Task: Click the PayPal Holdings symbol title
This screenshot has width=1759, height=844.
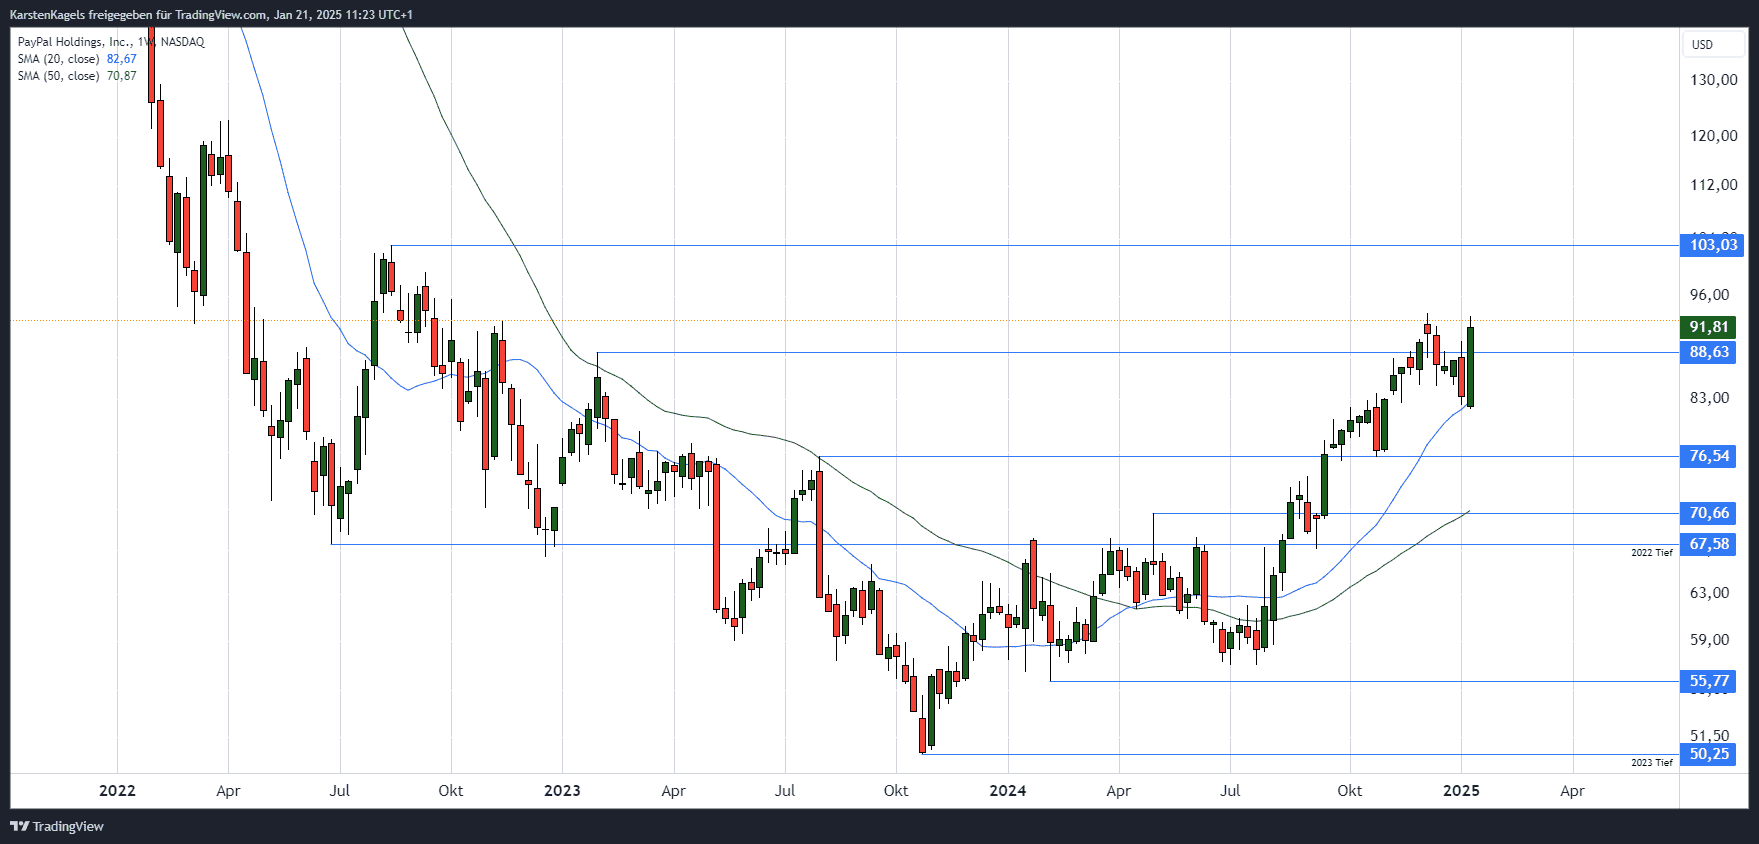Action: (x=111, y=42)
